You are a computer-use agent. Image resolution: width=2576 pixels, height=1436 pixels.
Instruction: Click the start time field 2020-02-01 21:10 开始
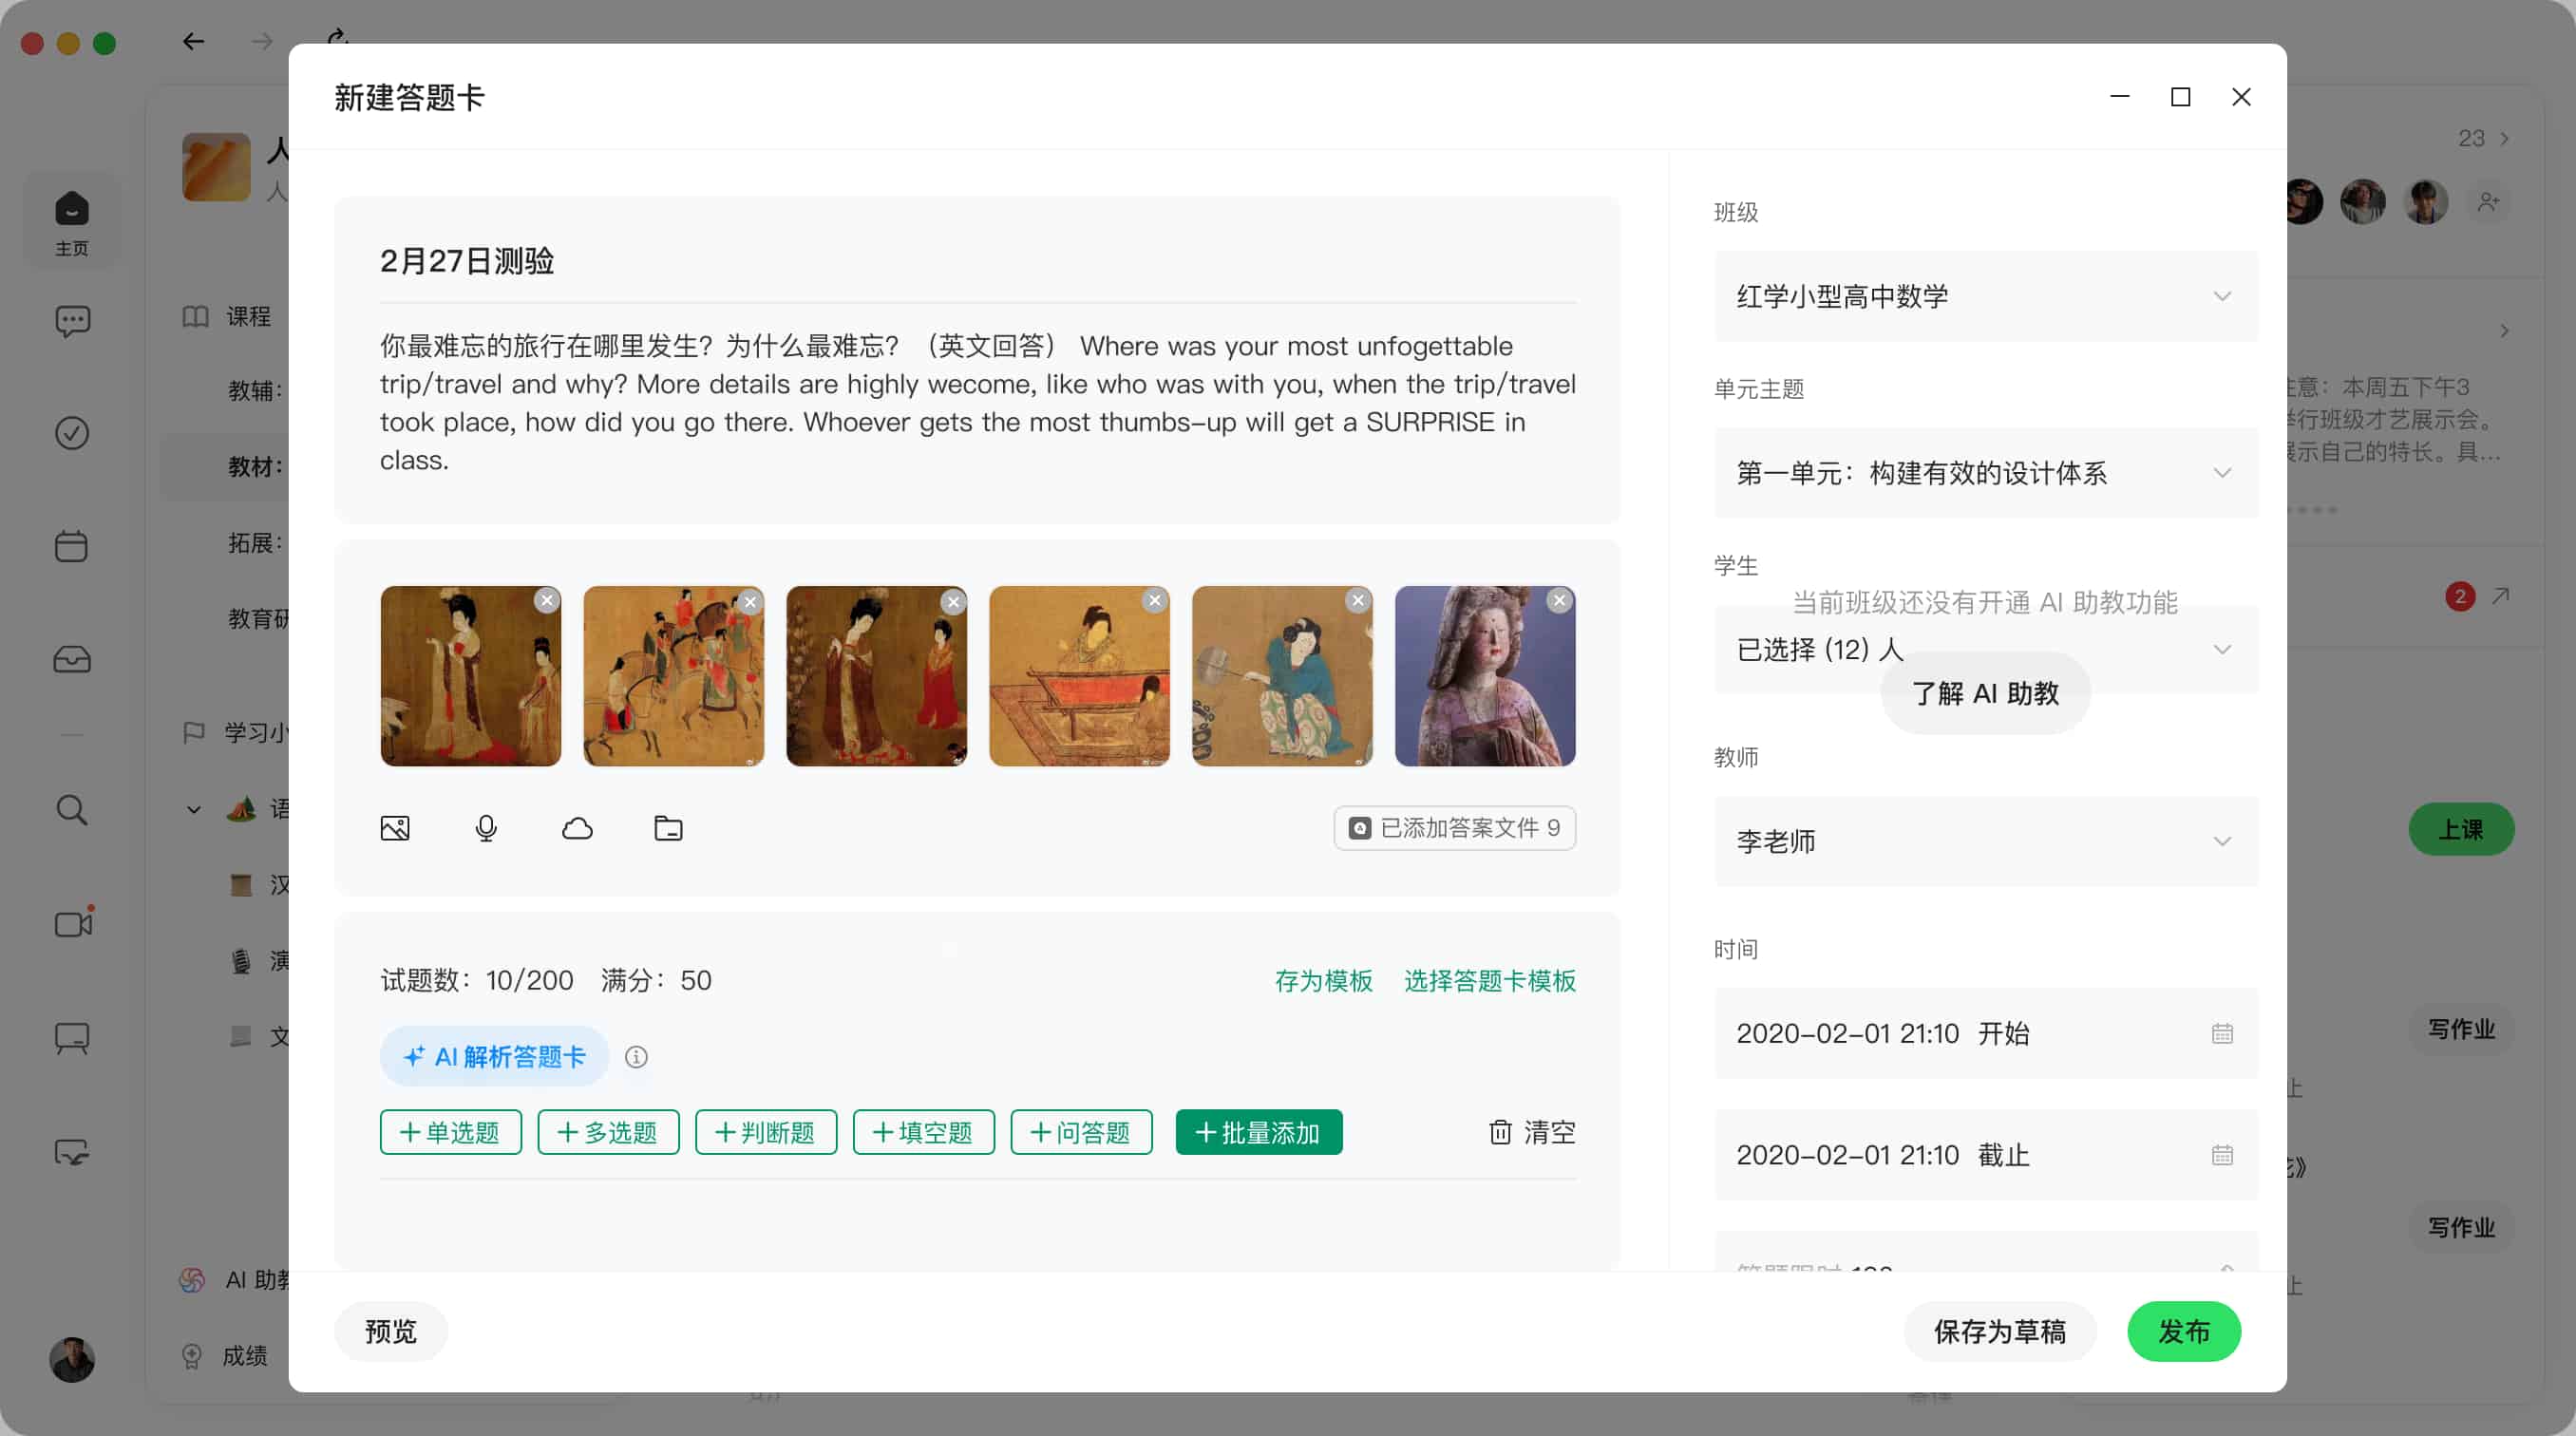pyautogui.click(x=1986, y=1033)
